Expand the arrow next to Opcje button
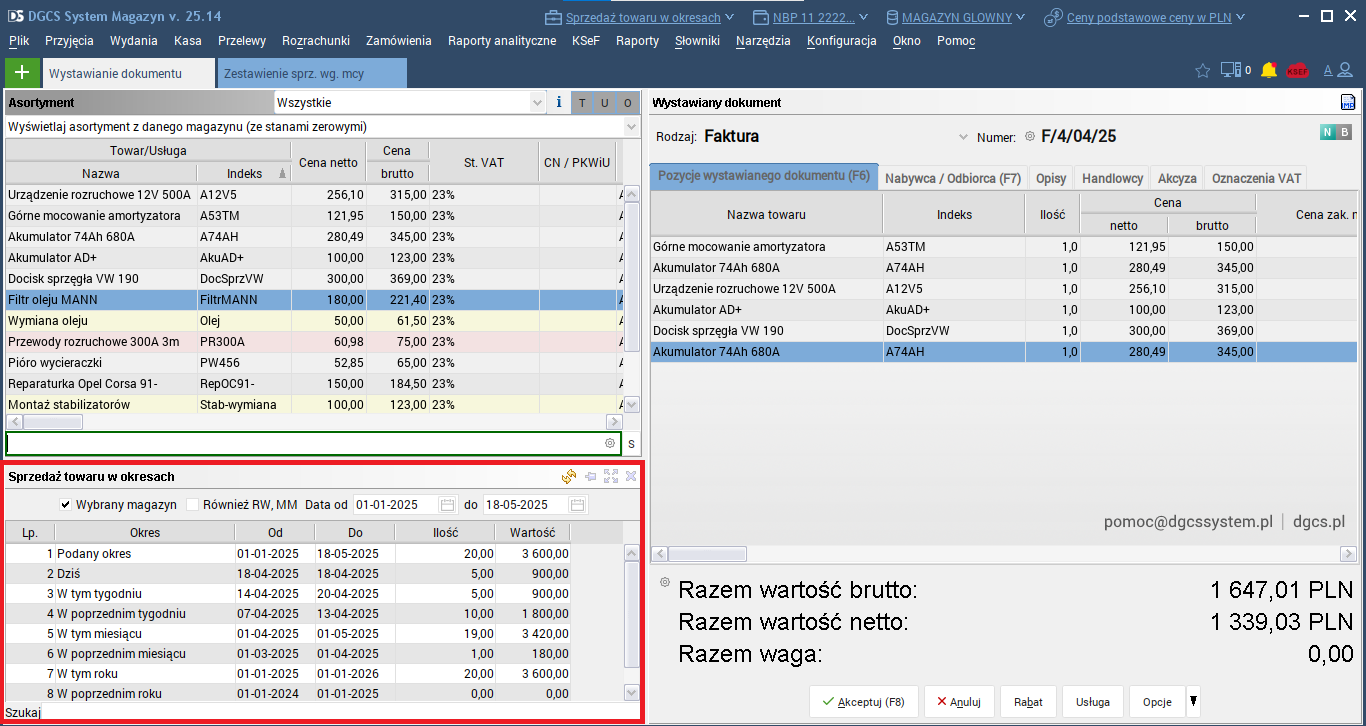 tap(1192, 701)
